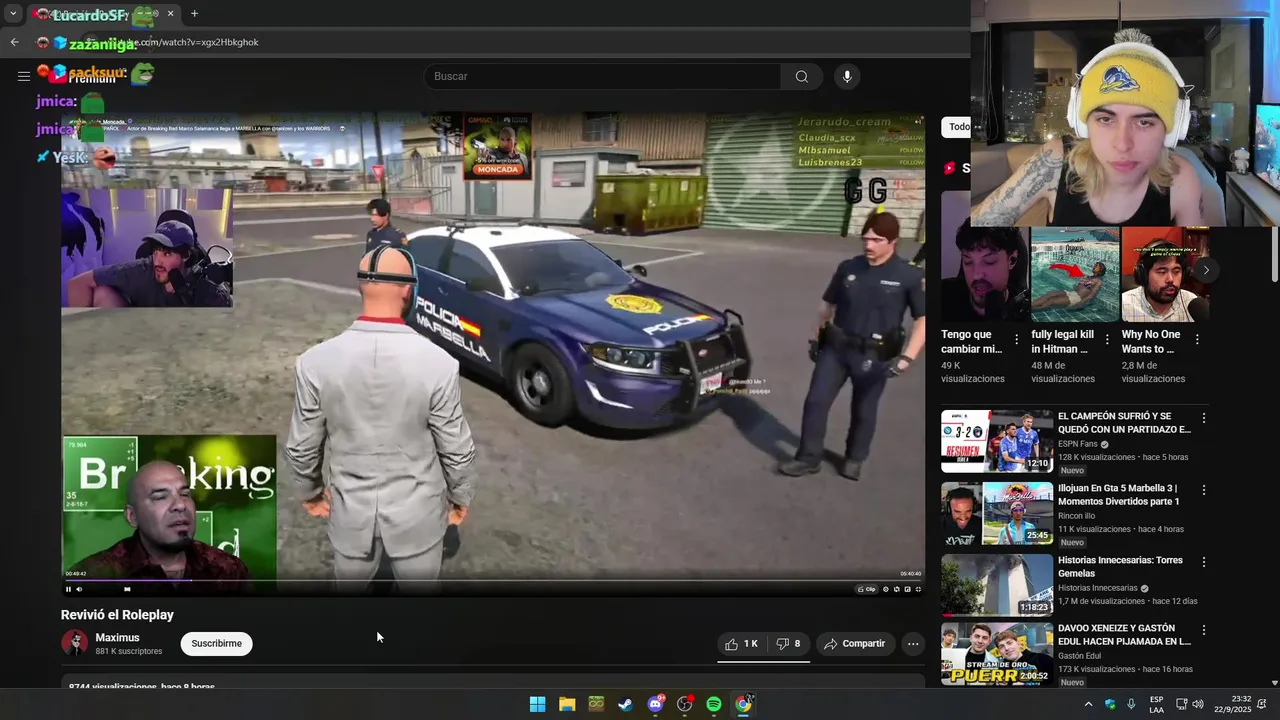Open the player settings gear
Viewport: 1280px width, 720px height.
(x=885, y=589)
